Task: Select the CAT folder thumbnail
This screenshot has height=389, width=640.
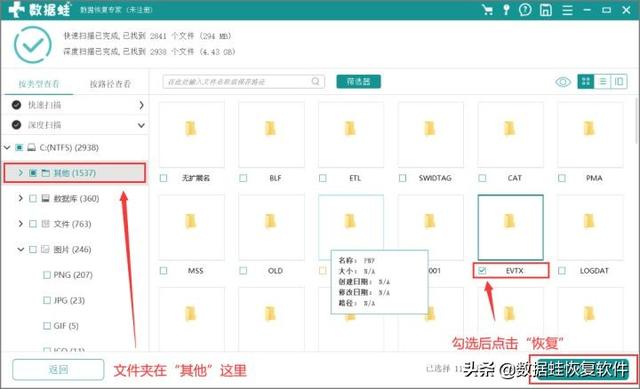Action: pyautogui.click(x=511, y=134)
